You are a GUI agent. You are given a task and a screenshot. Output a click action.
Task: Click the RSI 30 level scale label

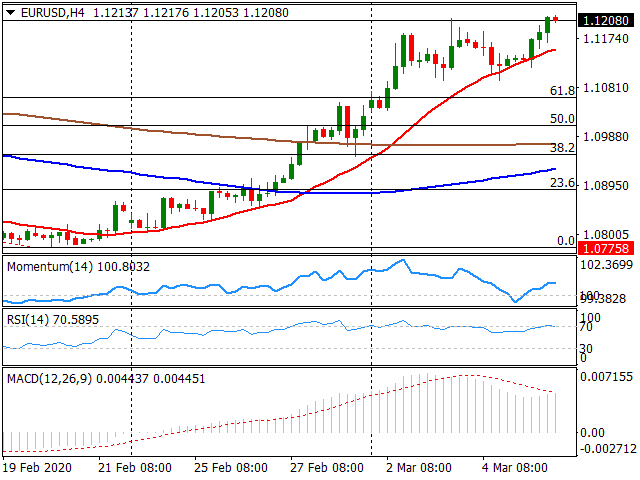pos(586,349)
